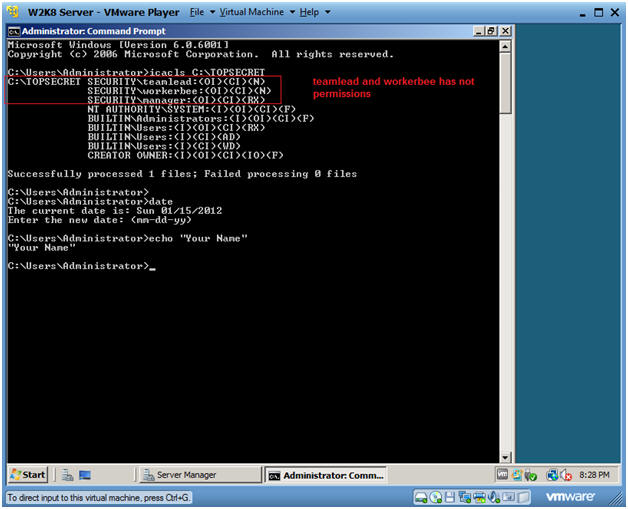Click Command Prompt scrollbar up arrow
This screenshot has height=509, width=628.
505,46
